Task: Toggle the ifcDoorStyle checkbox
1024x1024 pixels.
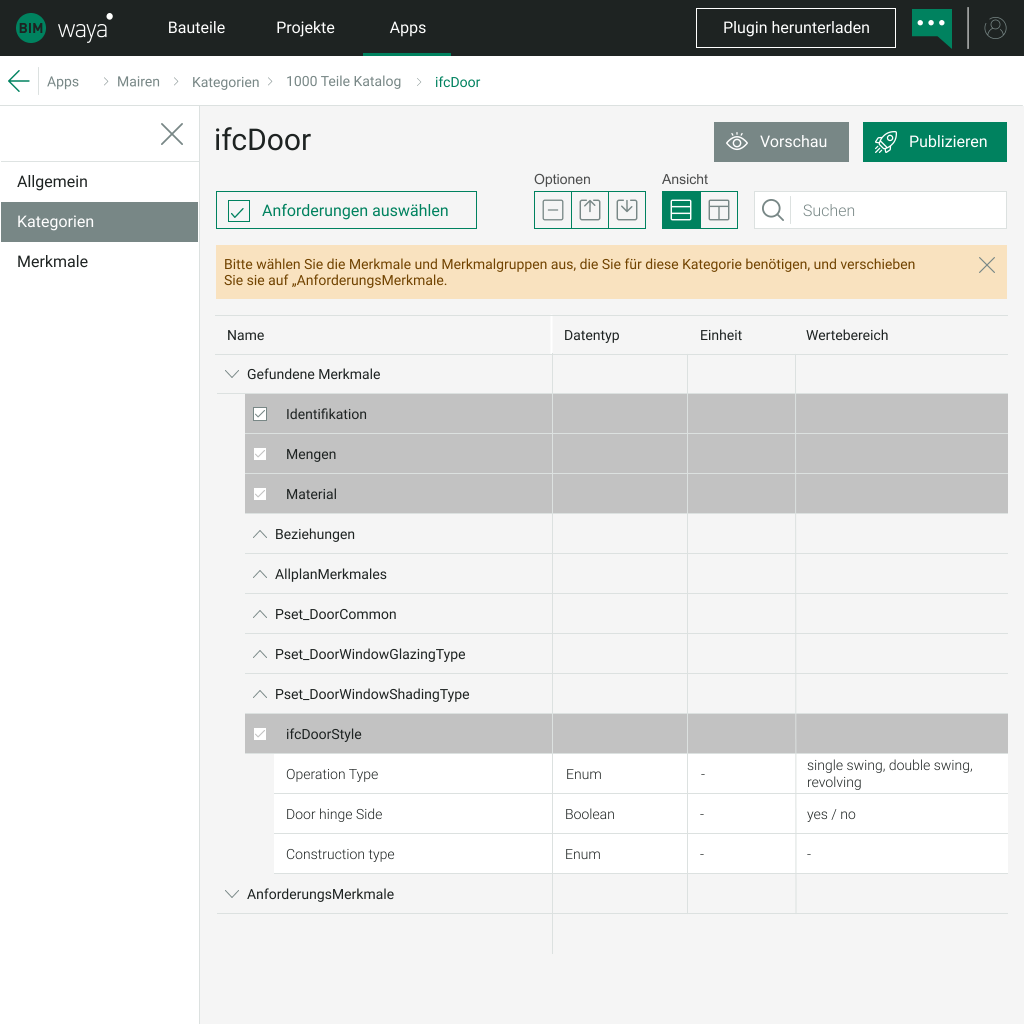Action: [x=260, y=734]
